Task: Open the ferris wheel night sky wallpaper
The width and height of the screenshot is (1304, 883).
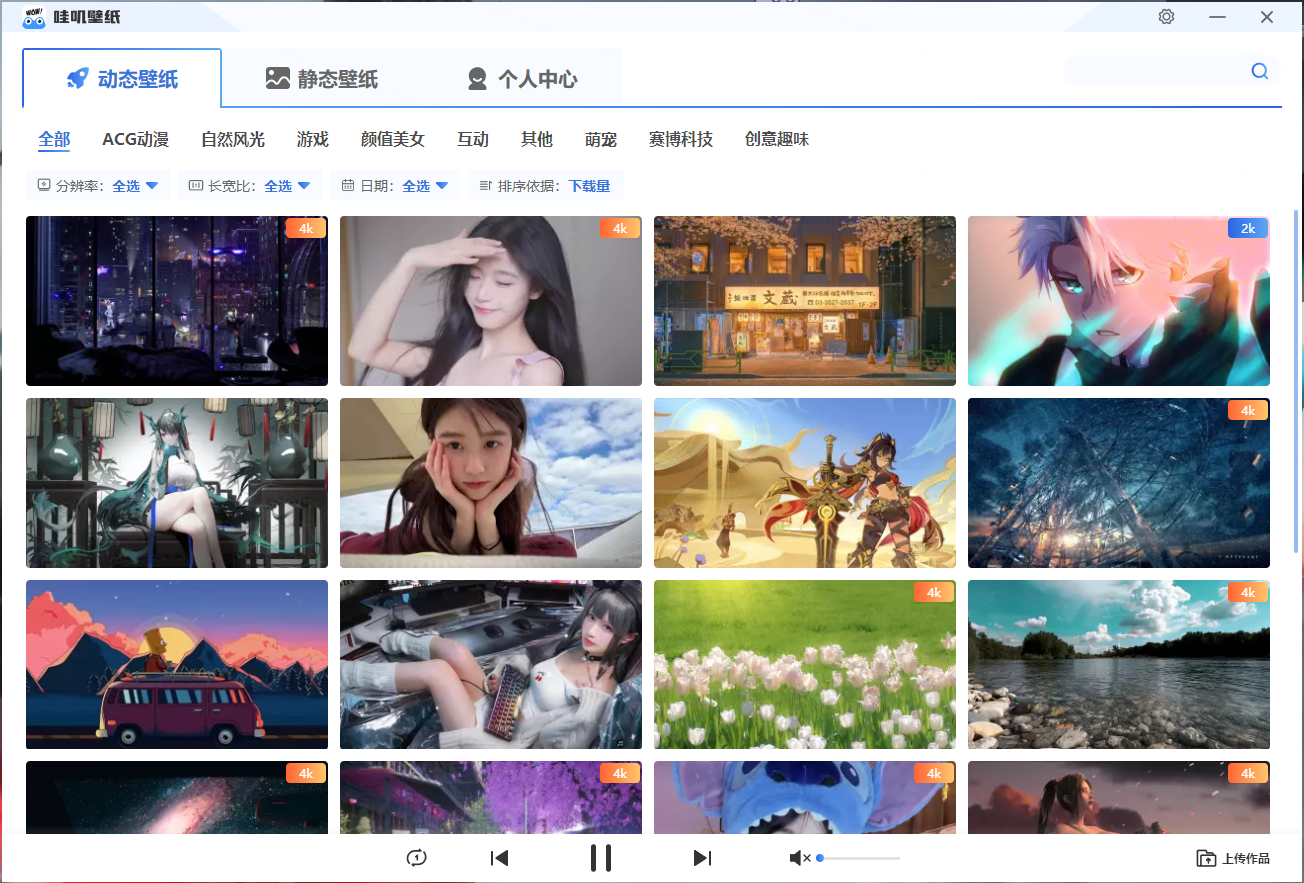Action: coord(1119,483)
